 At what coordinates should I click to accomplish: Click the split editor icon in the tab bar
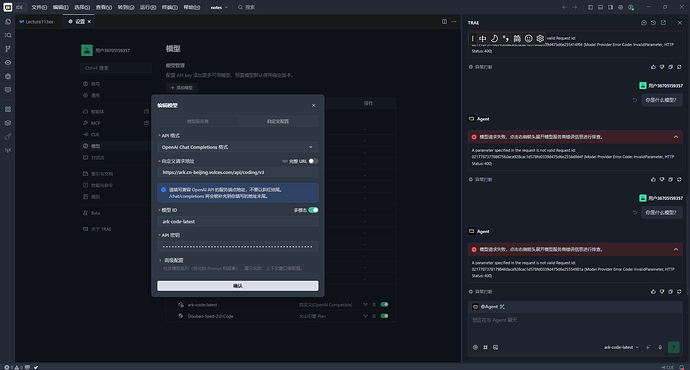point(444,22)
